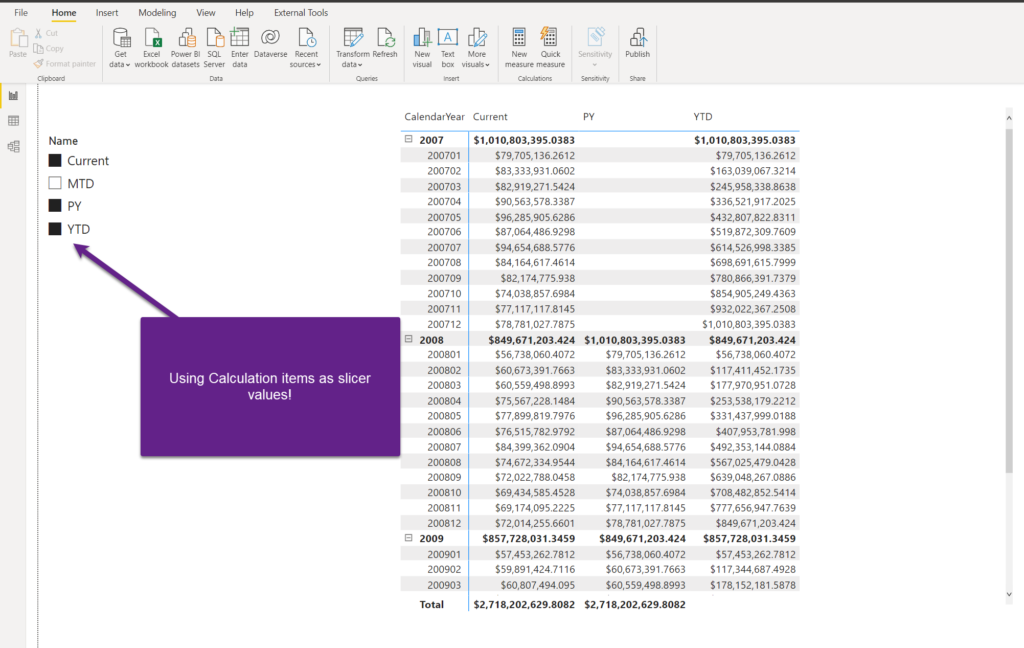Select the 200806 month row label
The width and height of the screenshot is (1024, 648).
pos(444,432)
